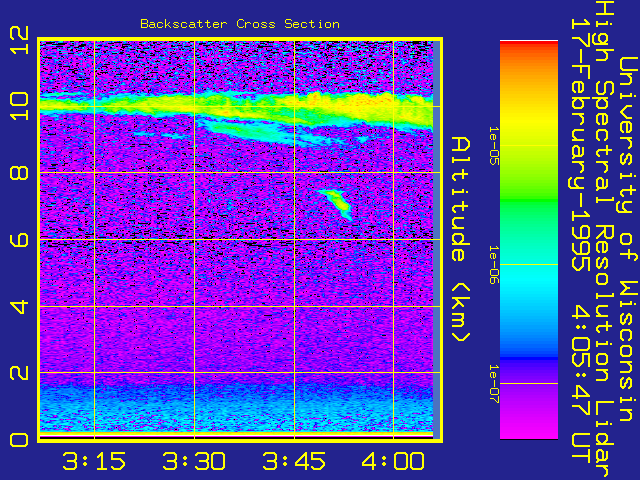Click the 1e-05 colorbar label

click(494, 145)
